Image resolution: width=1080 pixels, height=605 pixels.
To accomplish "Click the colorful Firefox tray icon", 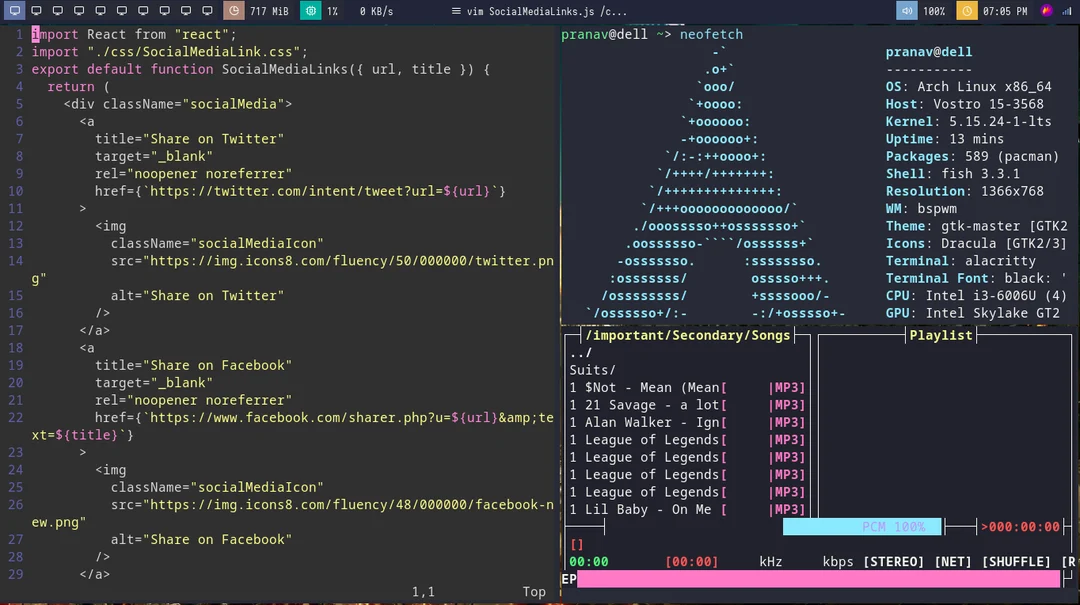I will [1047, 11].
